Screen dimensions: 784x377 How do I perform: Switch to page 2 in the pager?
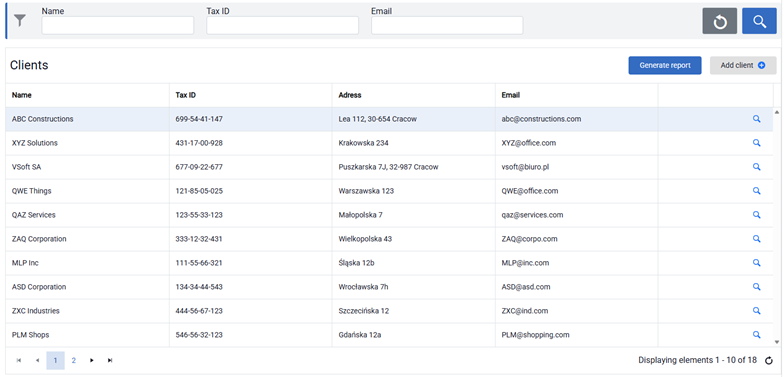click(x=74, y=360)
